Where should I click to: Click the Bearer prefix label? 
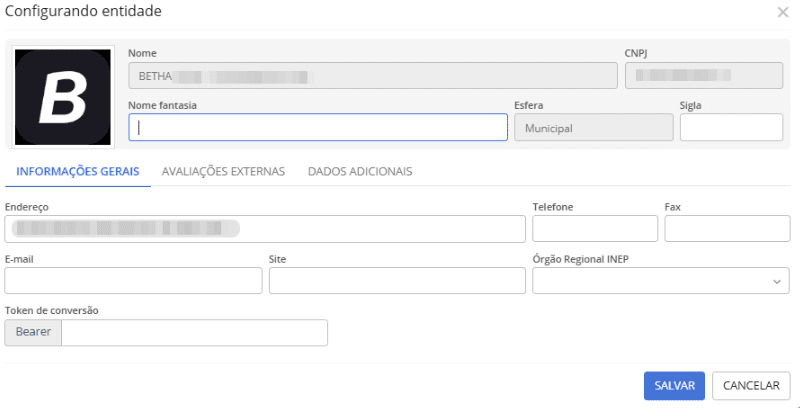point(33,333)
